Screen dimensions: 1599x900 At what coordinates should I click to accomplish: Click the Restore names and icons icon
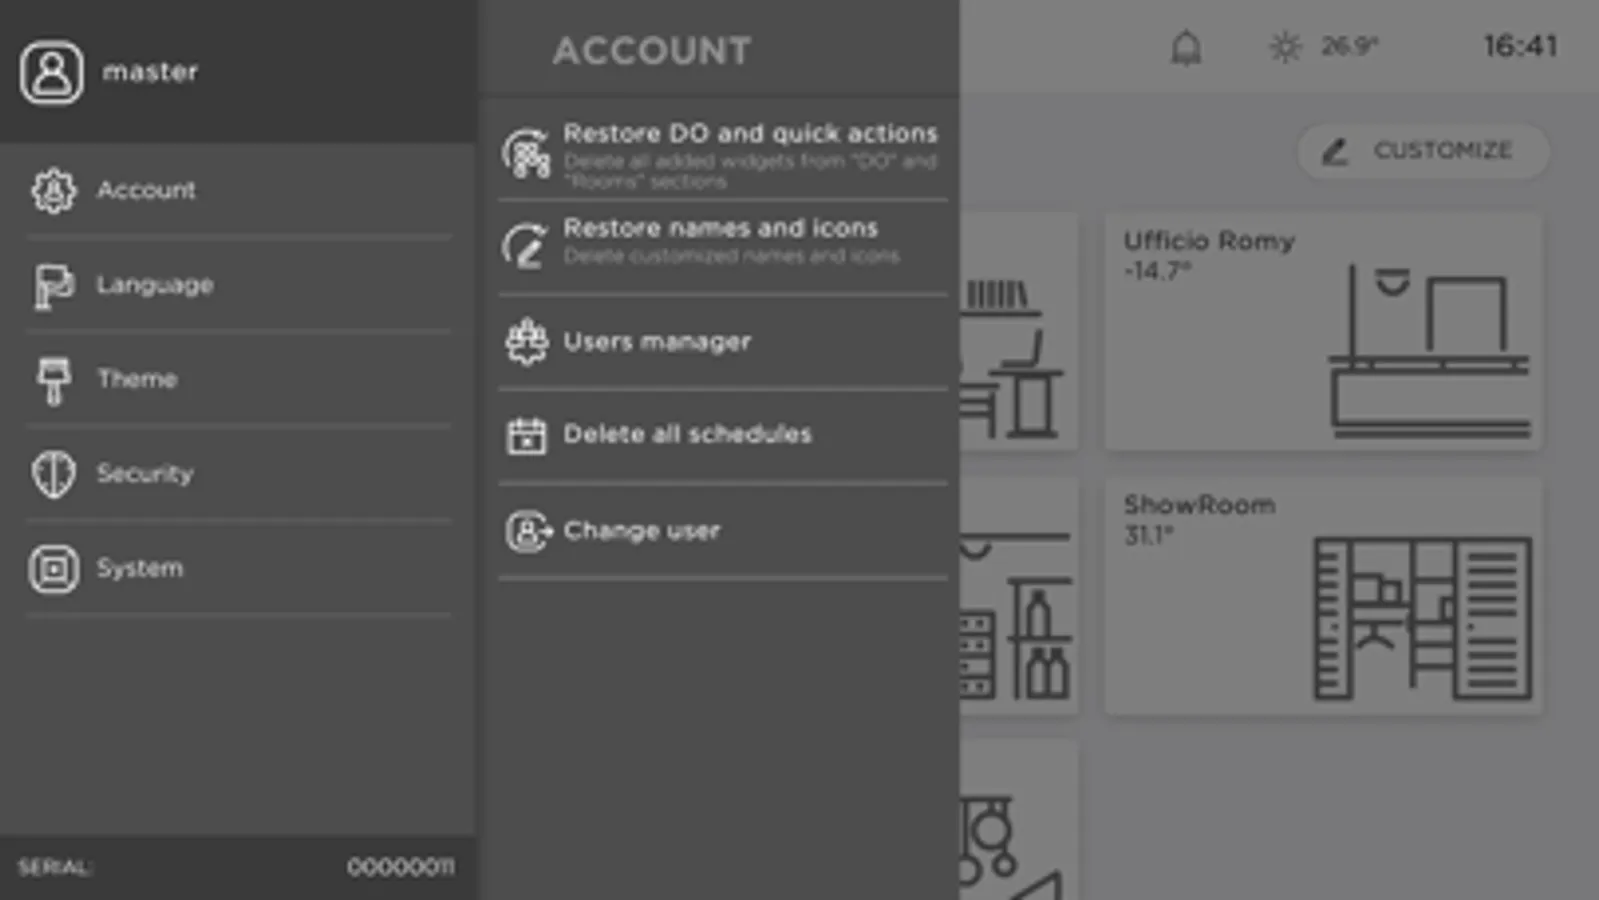(526, 246)
